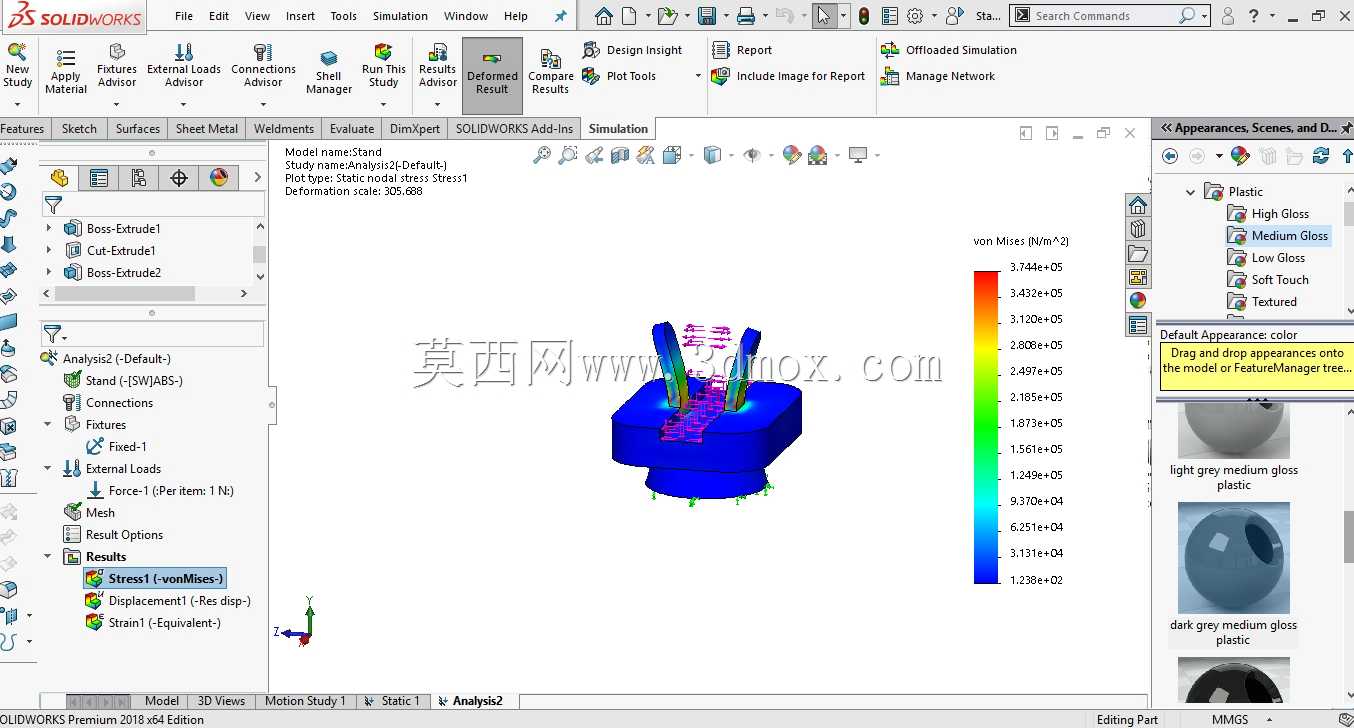The image size is (1354, 728).
Task: Open External Loads Advisor
Action: pos(184,66)
